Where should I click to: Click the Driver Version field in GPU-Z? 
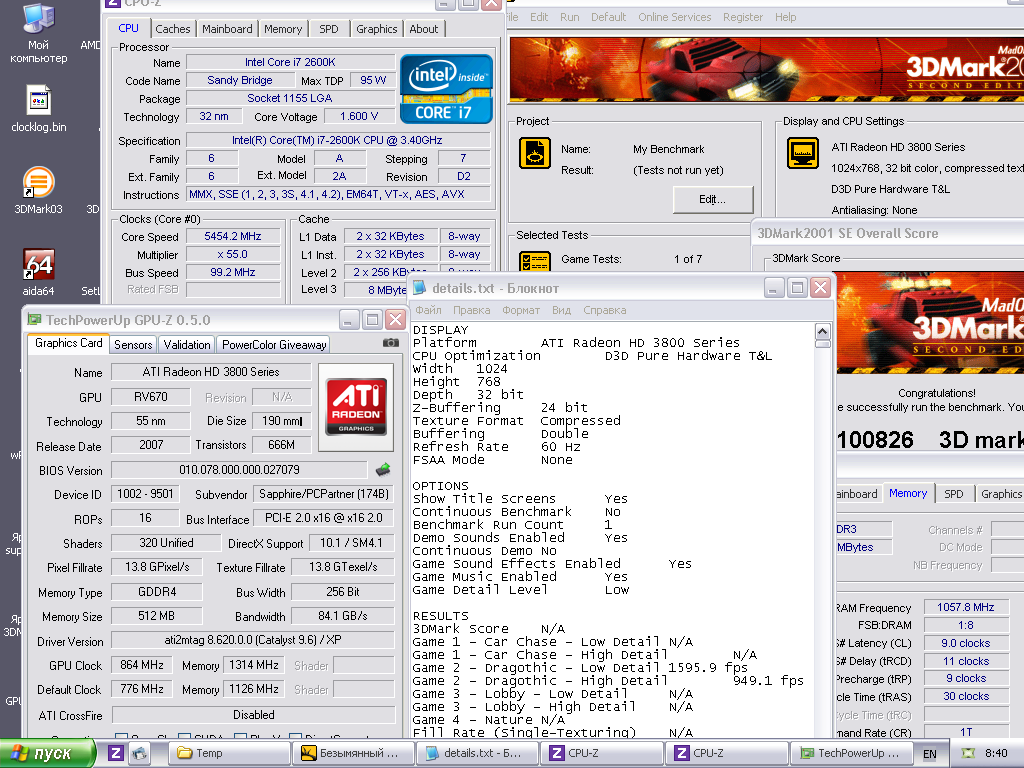tap(253, 640)
